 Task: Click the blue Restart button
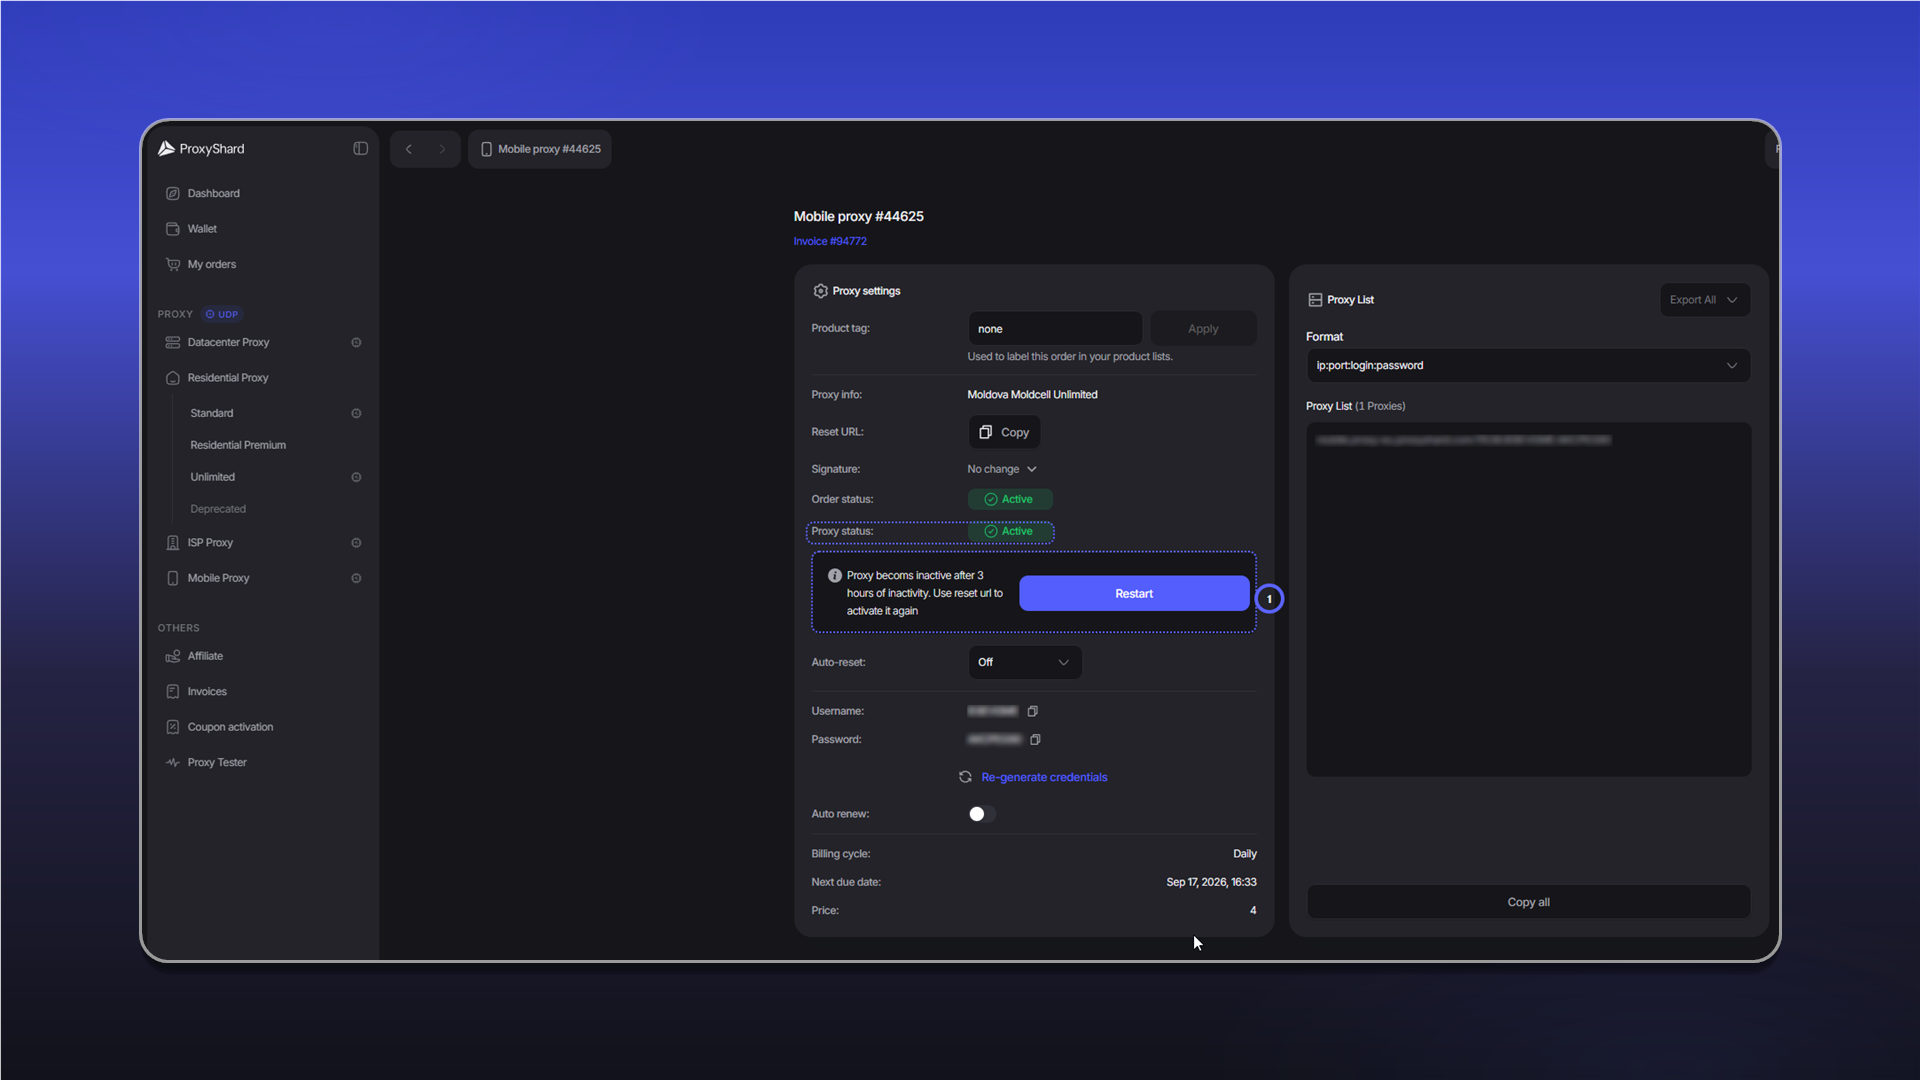pyautogui.click(x=1134, y=593)
